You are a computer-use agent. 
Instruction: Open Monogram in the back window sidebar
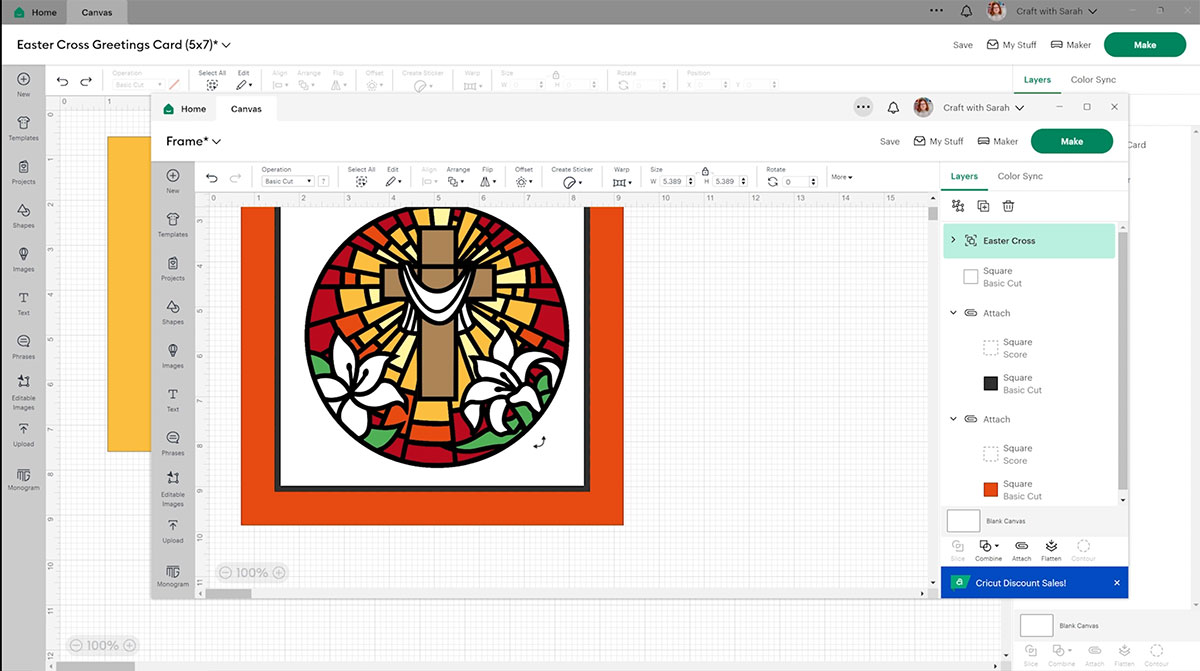pyautogui.click(x=23, y=479)
